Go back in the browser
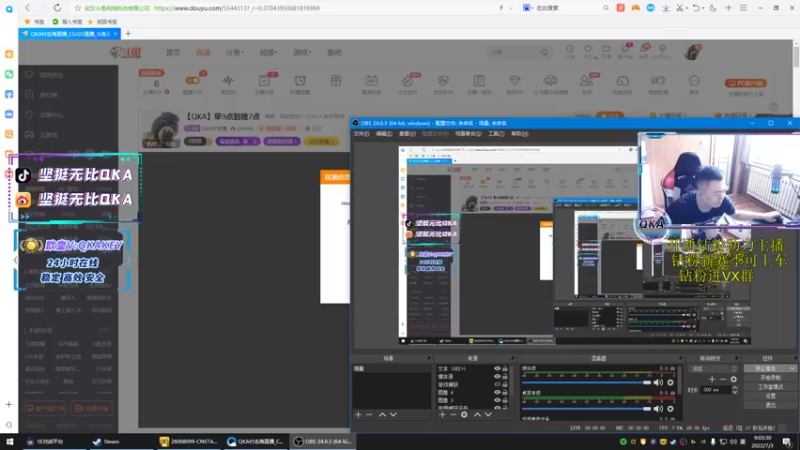 27,8
